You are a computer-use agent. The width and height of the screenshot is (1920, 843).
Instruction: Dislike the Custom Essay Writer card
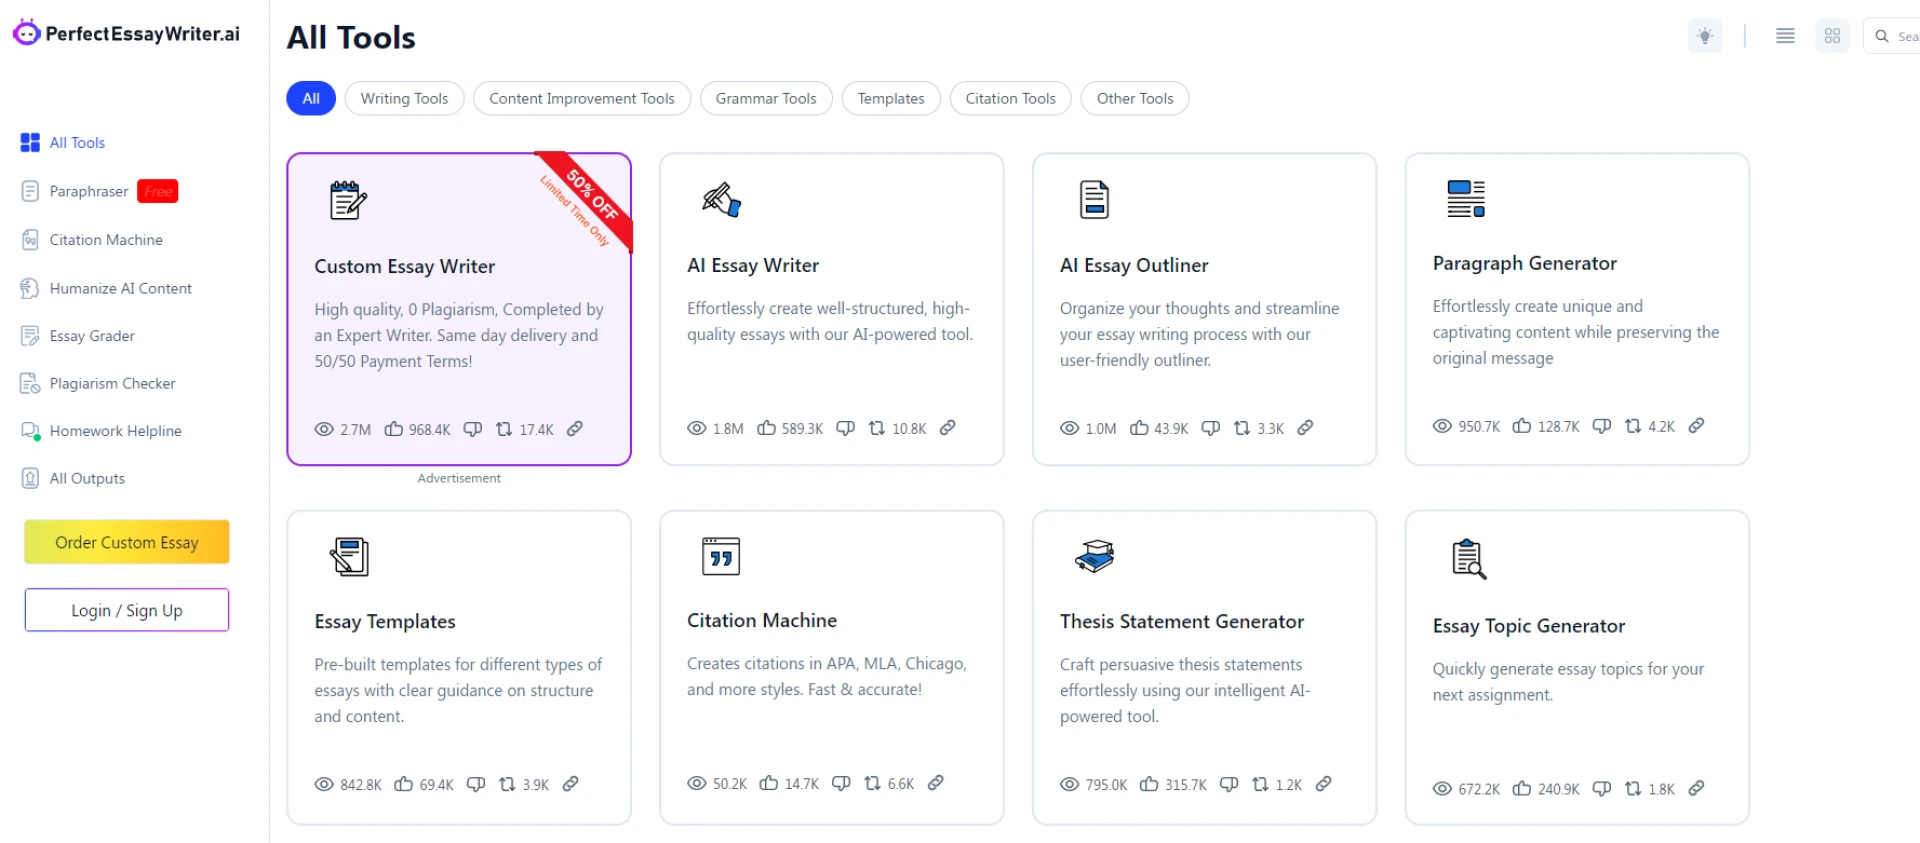[x=473, y=429]
